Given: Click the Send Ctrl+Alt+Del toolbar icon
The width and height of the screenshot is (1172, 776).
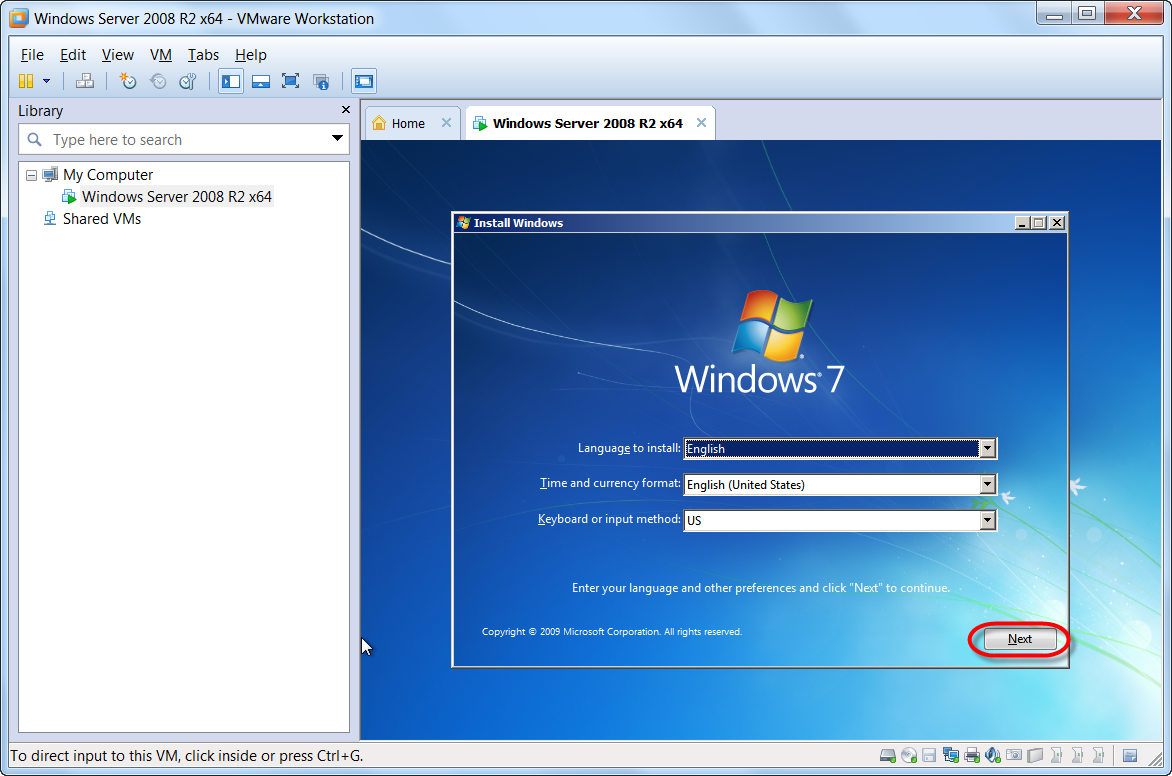Looking at the screenshot, I should (x=85, y=81).
